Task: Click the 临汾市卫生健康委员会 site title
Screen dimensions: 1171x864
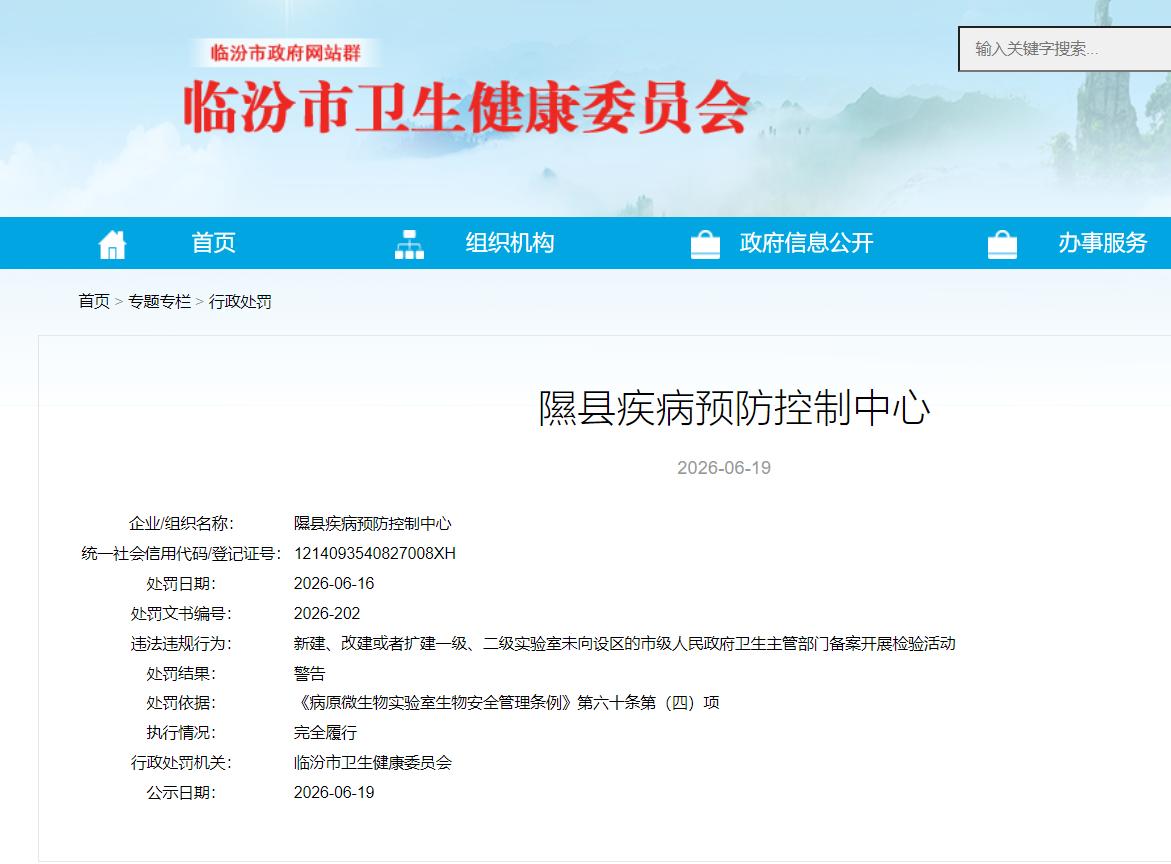Action: 467,107
